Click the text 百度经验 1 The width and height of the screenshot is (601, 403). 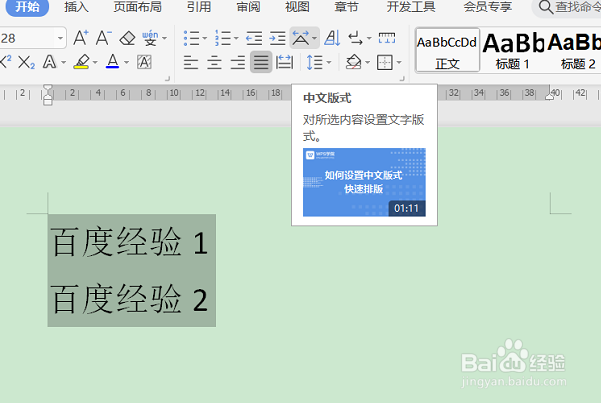pos(129,242)
